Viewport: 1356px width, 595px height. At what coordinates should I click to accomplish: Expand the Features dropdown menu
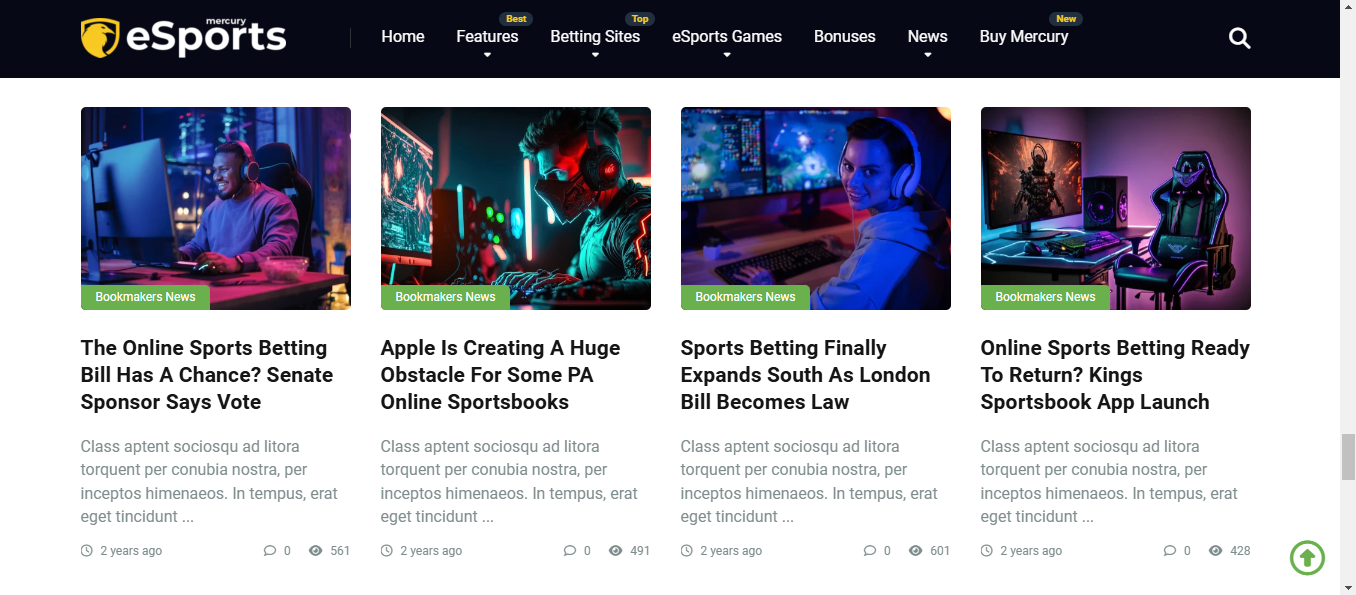coord(487,37)
